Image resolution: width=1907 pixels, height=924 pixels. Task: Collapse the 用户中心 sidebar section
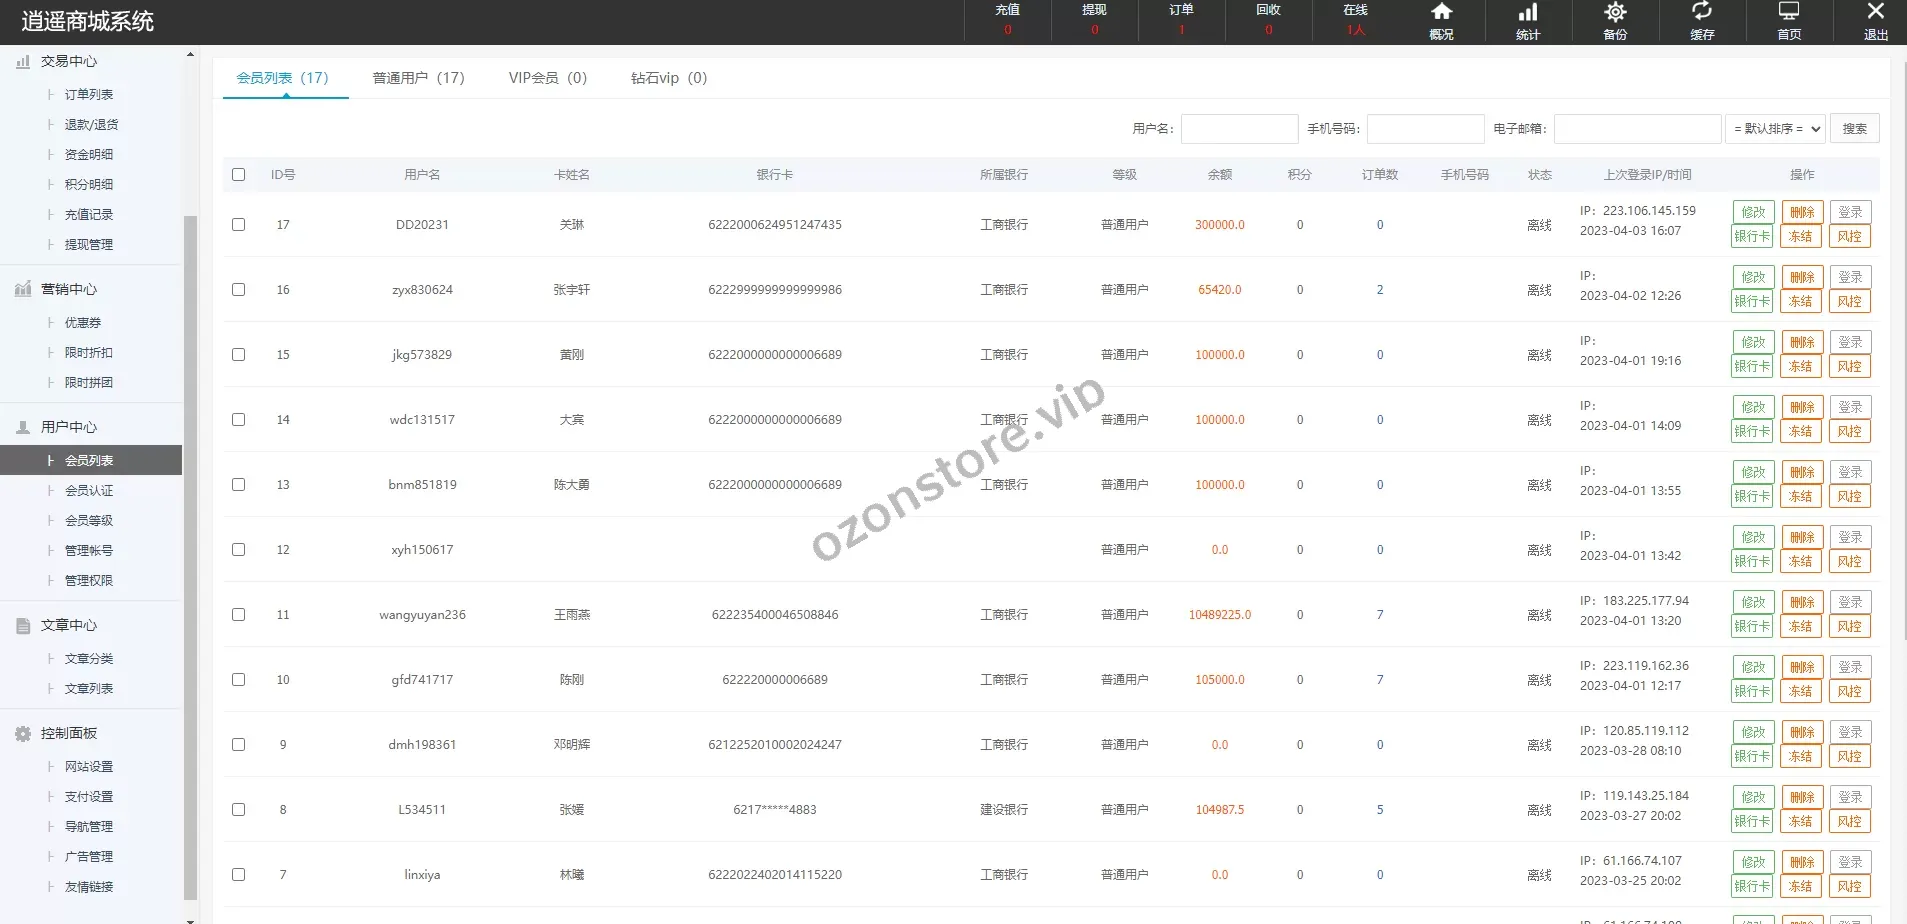(69, 427)
